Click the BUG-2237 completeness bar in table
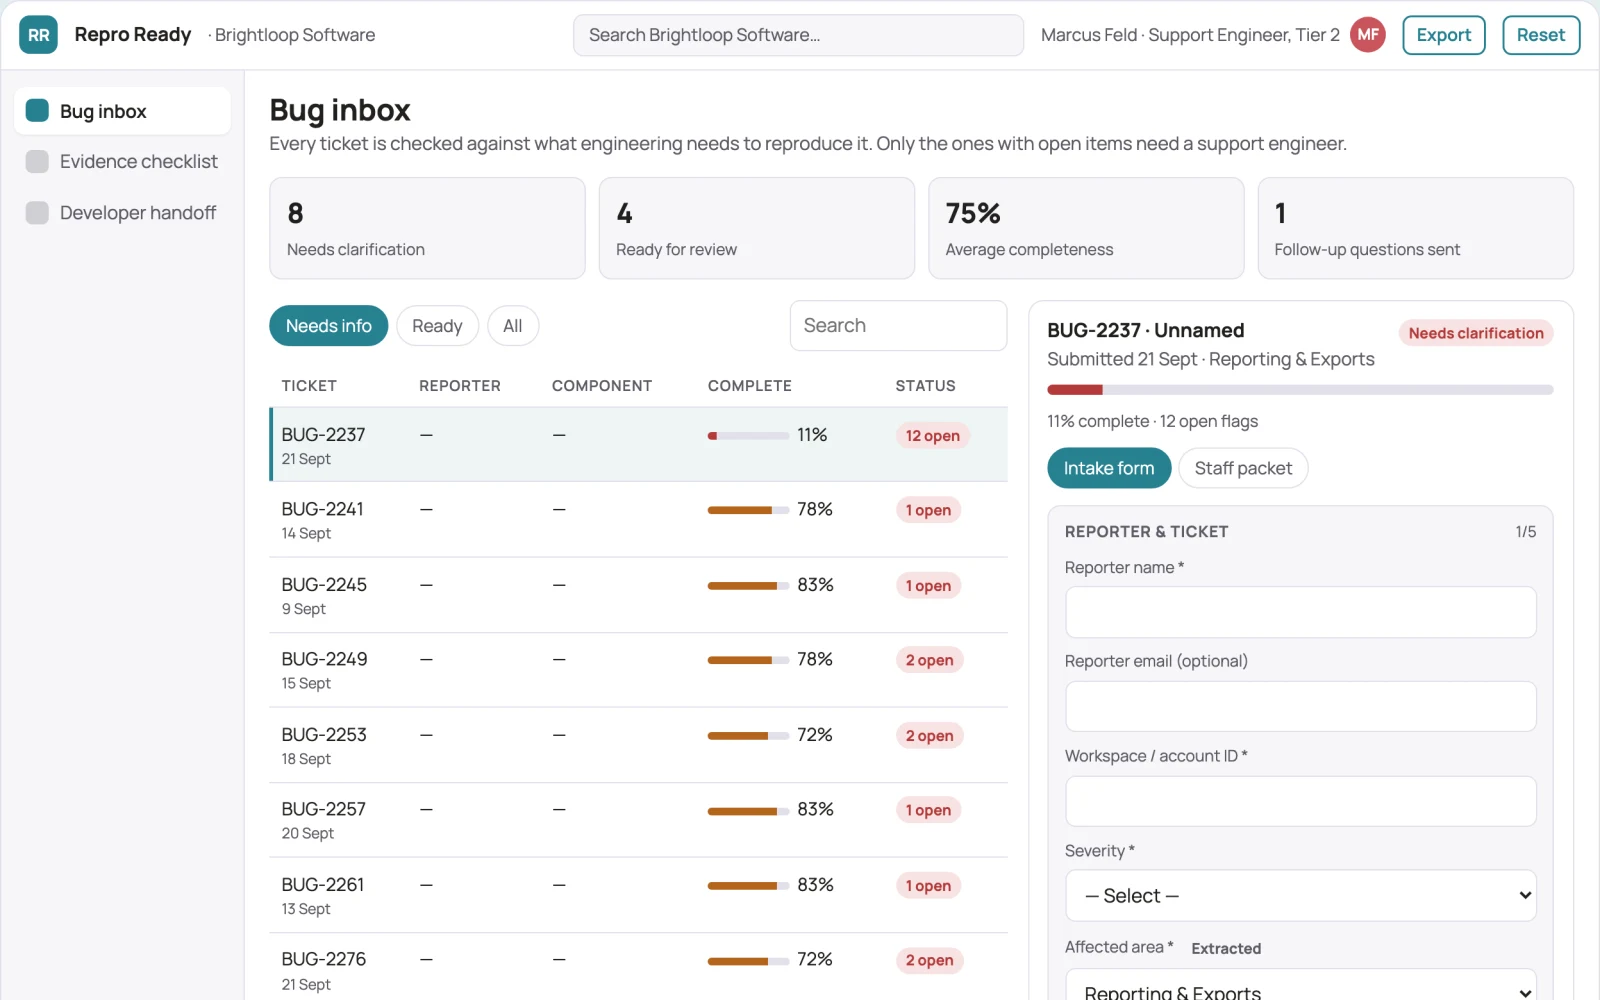 (748, 436)
